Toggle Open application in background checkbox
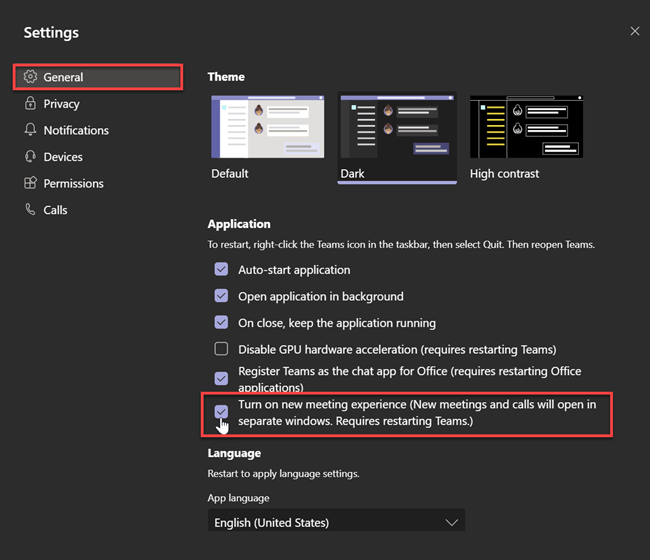The height and width of the screenshot is (560, 650). click(221, 296)
